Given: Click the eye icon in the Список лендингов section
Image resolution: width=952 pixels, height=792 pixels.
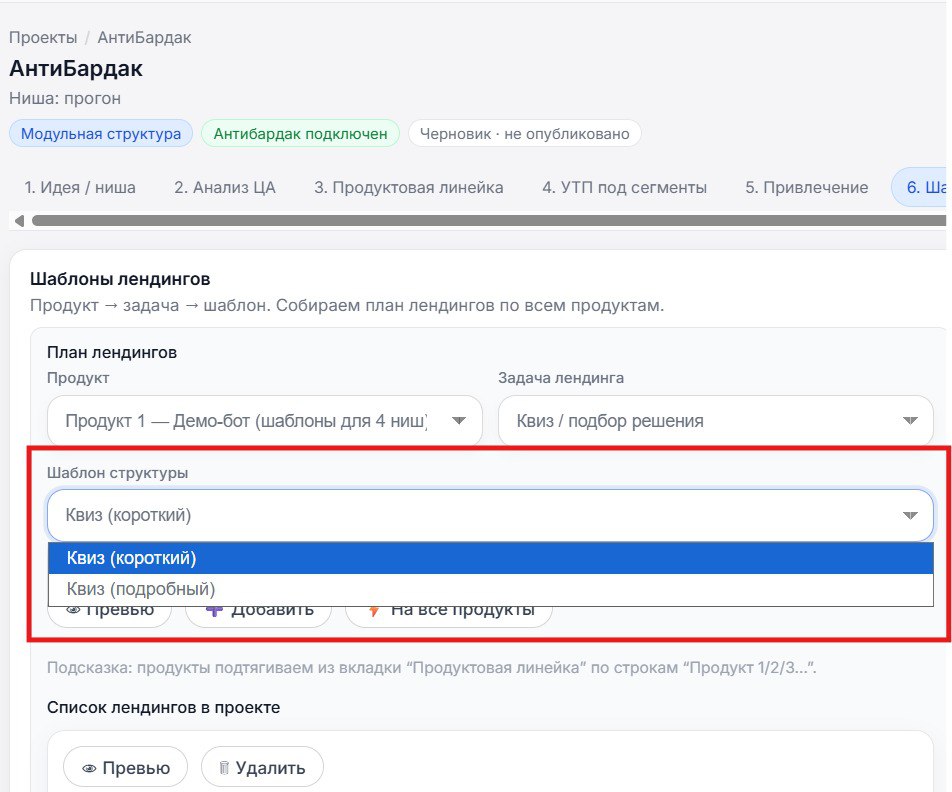Looking at the screenshot, I should click(x=91, y=766).
